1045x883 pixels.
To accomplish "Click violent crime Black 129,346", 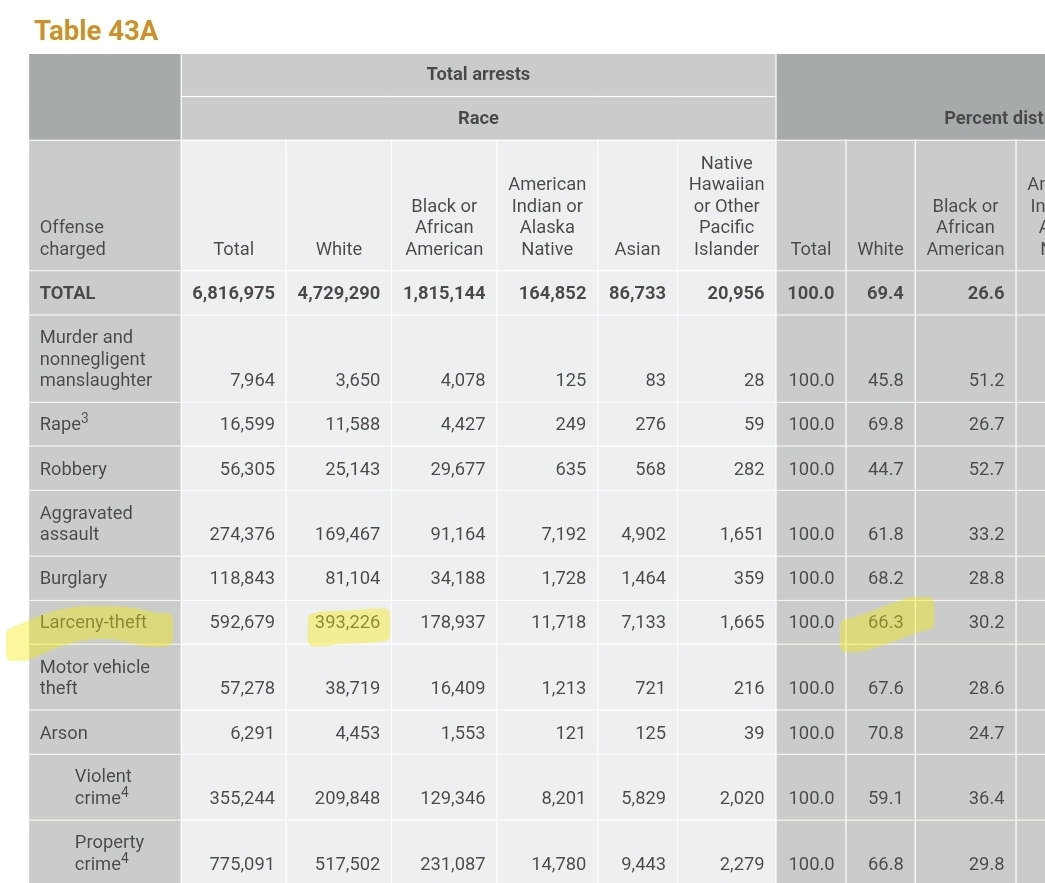I will [x=453, y=798].
